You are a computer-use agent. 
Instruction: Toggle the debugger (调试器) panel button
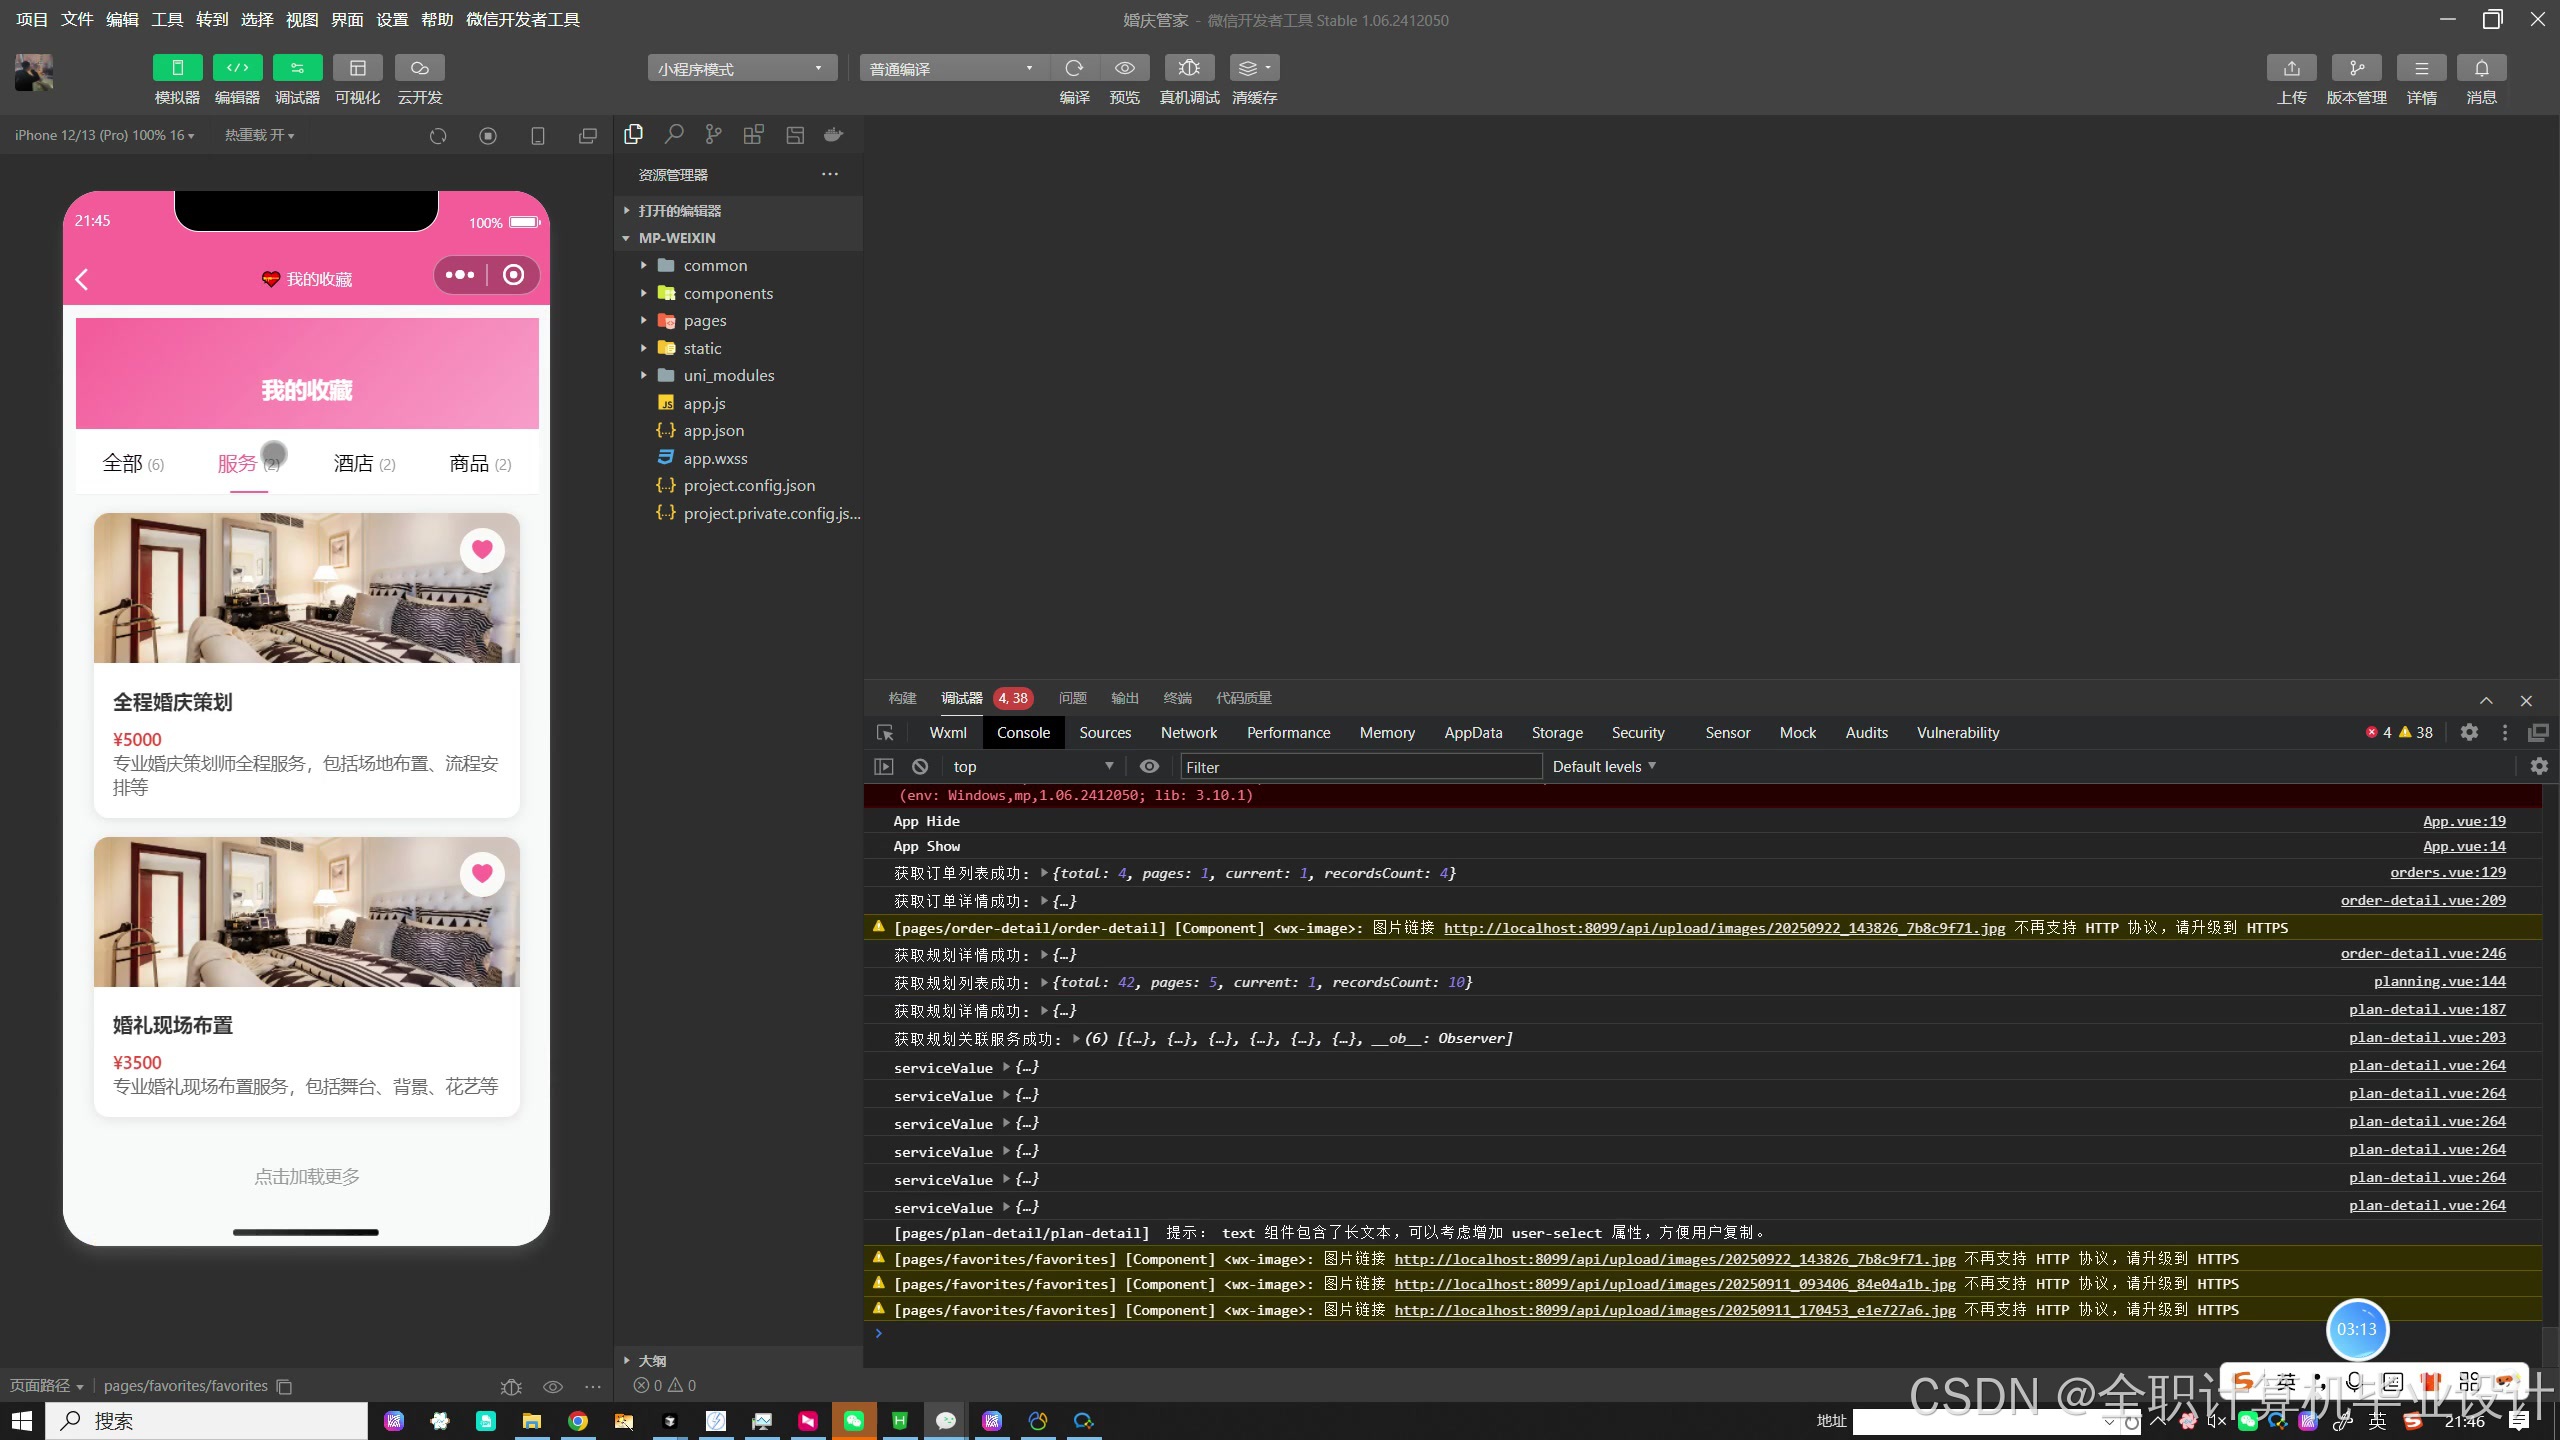click(x=297, y=68)
